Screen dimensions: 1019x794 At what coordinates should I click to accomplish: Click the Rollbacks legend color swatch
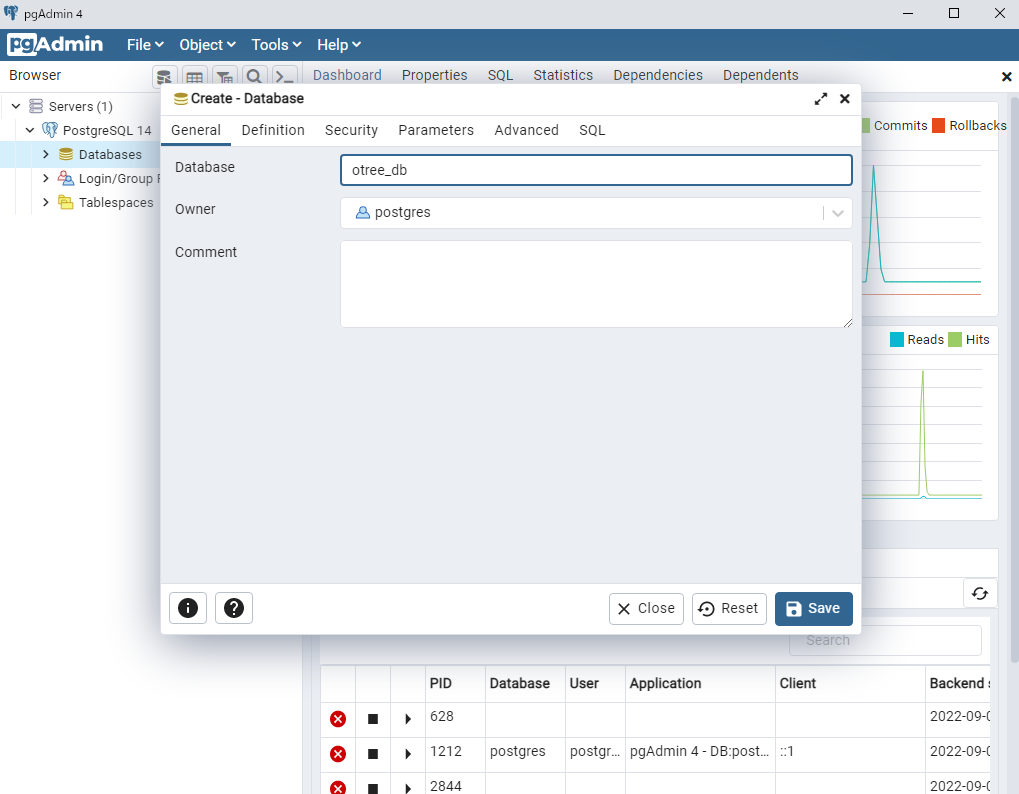click(x=938, y=125)
